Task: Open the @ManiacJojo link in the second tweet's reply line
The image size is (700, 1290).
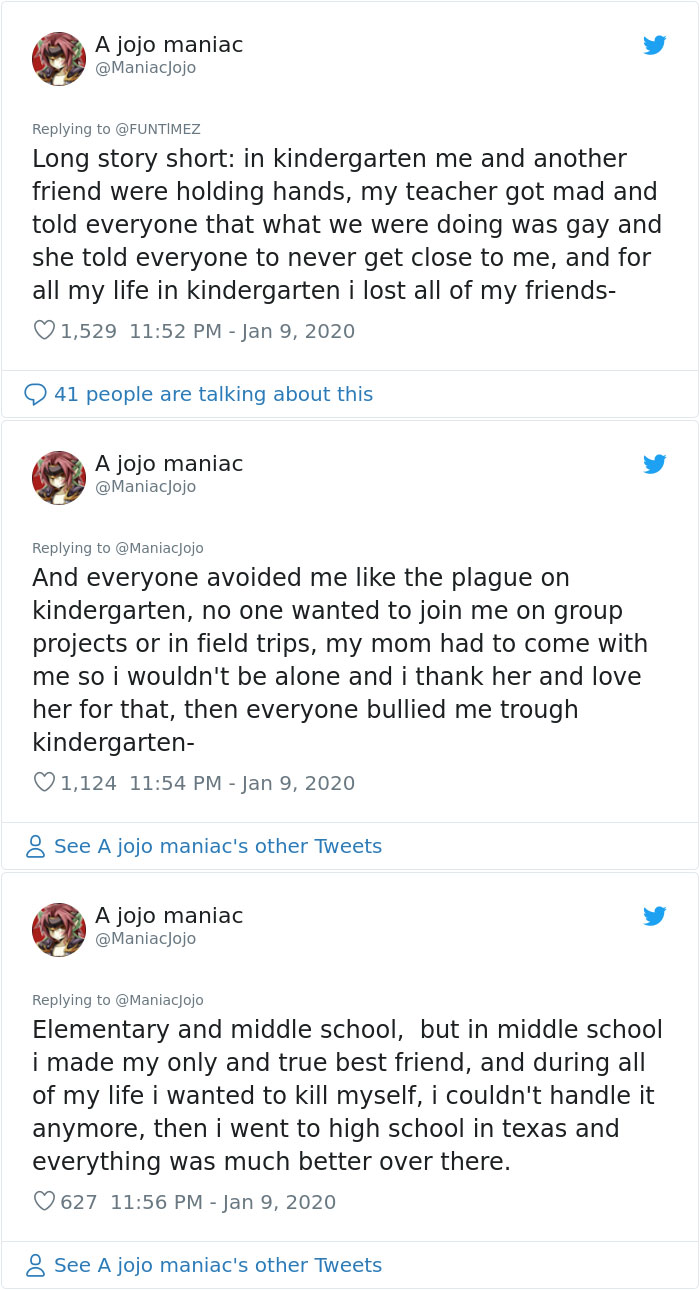Action: click(x=160, y=548)
